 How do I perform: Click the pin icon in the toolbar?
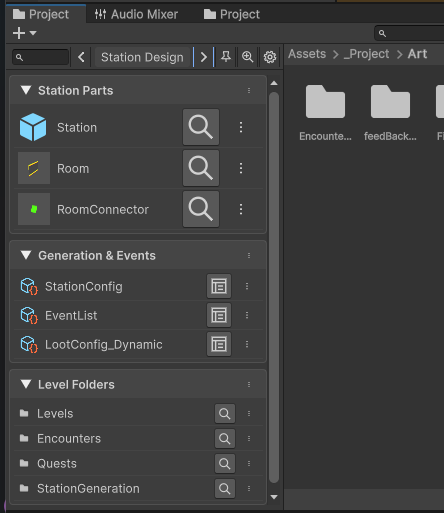(x=226, y=57)
